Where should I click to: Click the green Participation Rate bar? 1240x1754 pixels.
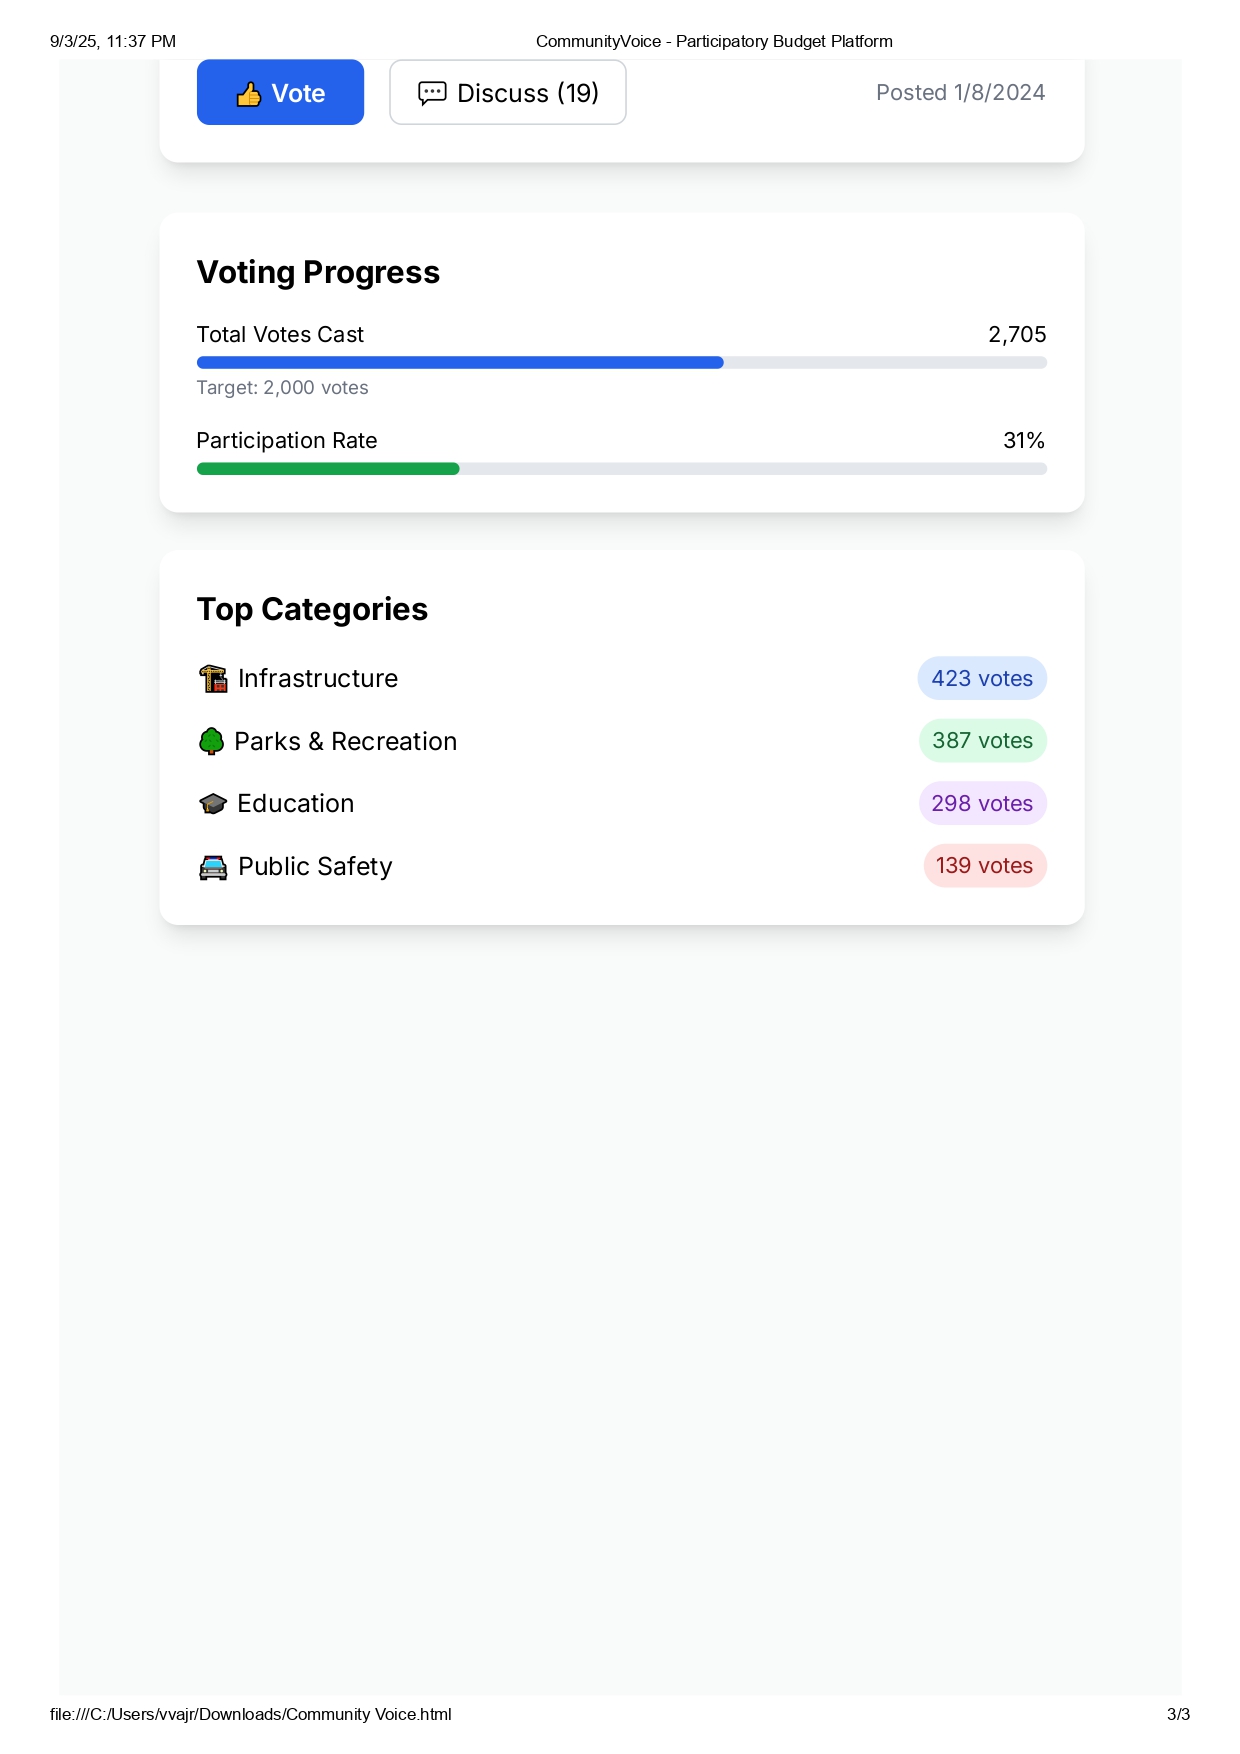pos(328,469)
